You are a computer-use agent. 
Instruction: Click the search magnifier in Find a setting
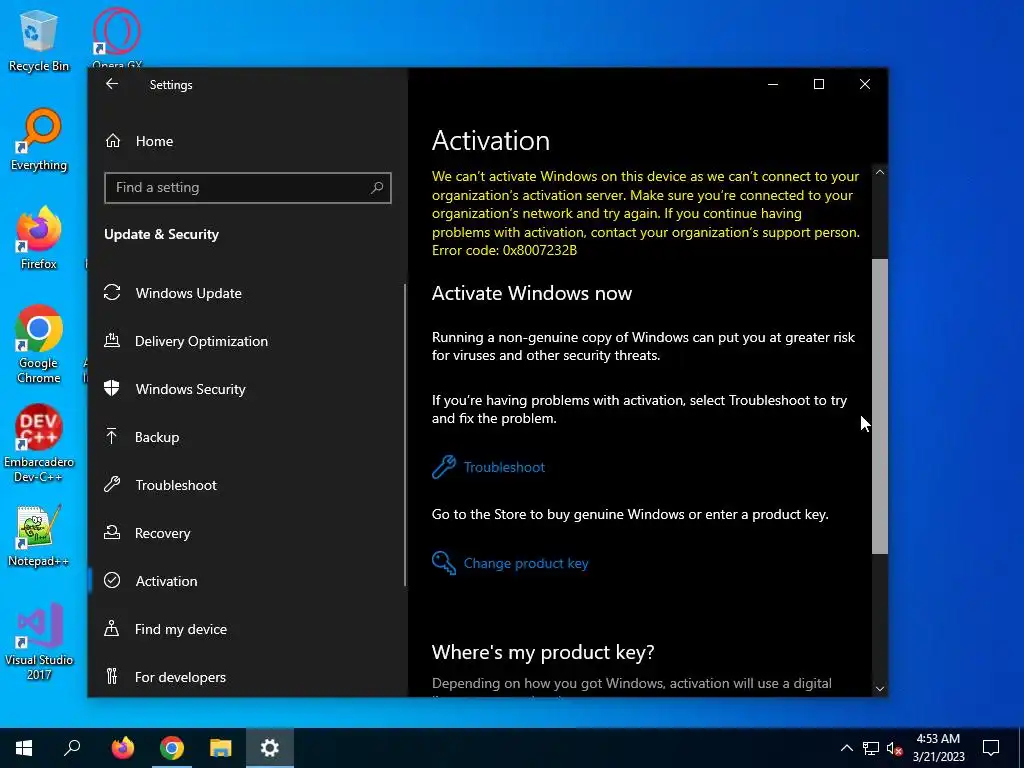click(377, 188)
